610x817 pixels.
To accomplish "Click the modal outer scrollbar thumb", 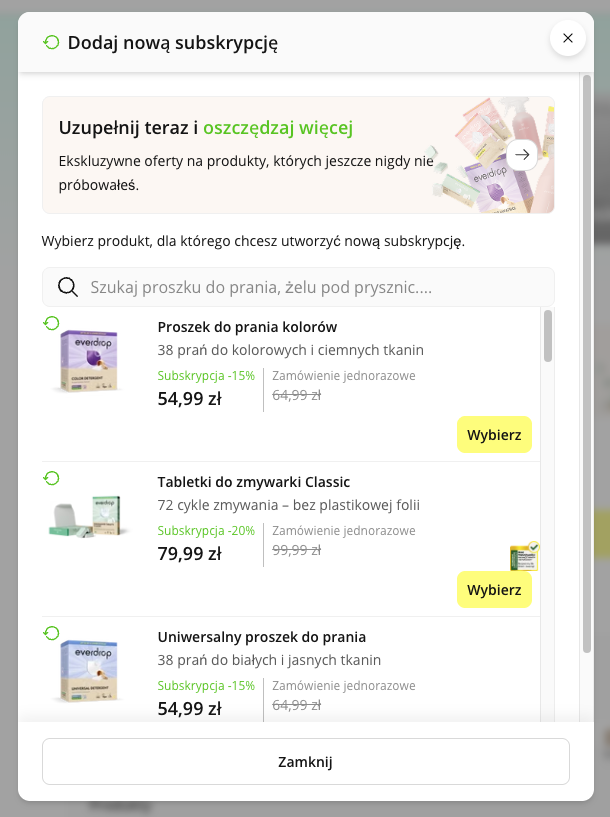I will (x=587, y=364).
